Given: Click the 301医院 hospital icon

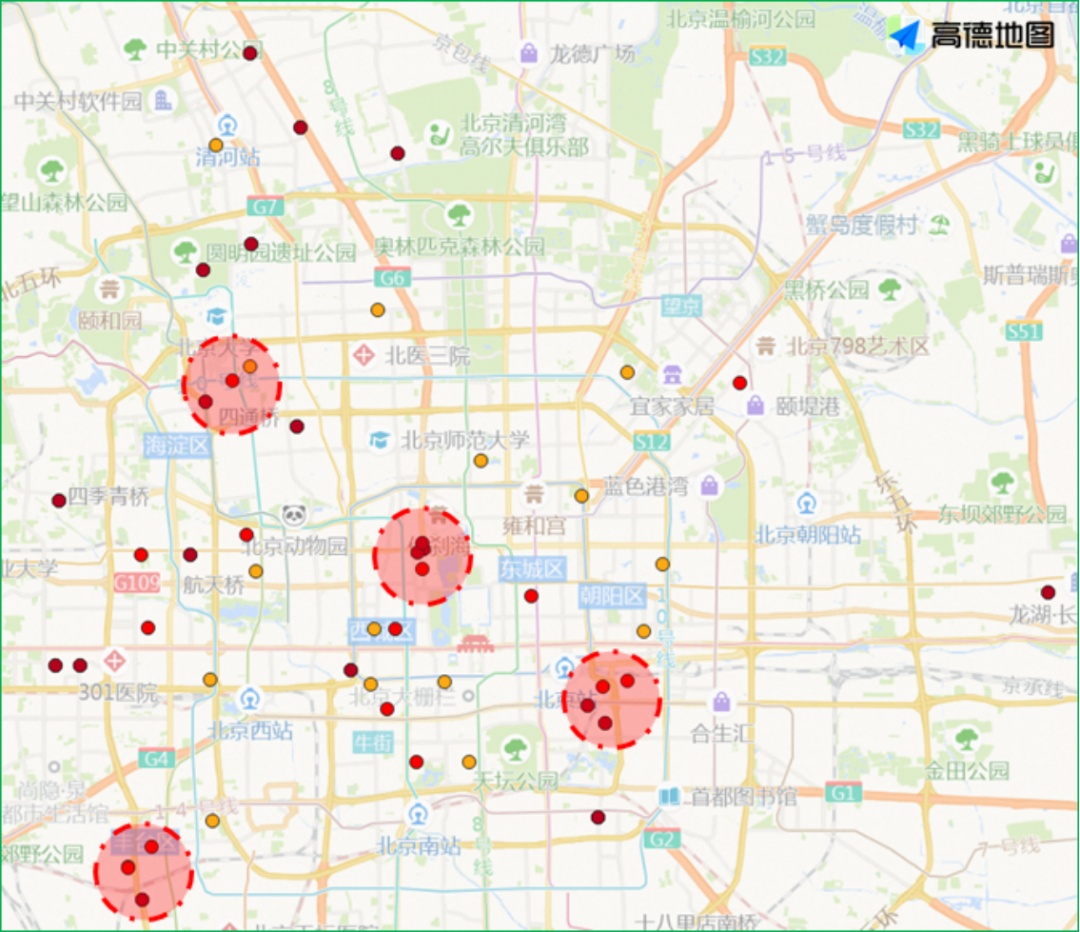Looking at the screenshot, I should point(116,660).
